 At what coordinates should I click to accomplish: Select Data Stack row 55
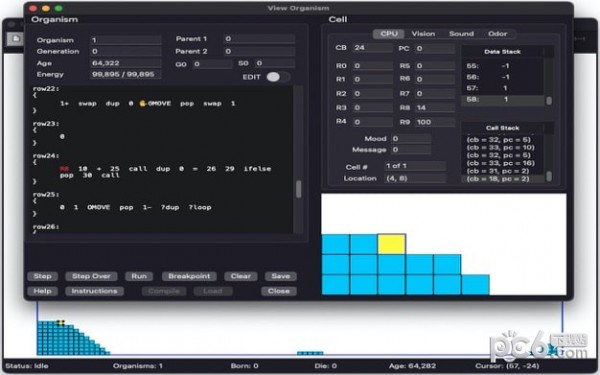pyautogui.click(x=503, y=66)
